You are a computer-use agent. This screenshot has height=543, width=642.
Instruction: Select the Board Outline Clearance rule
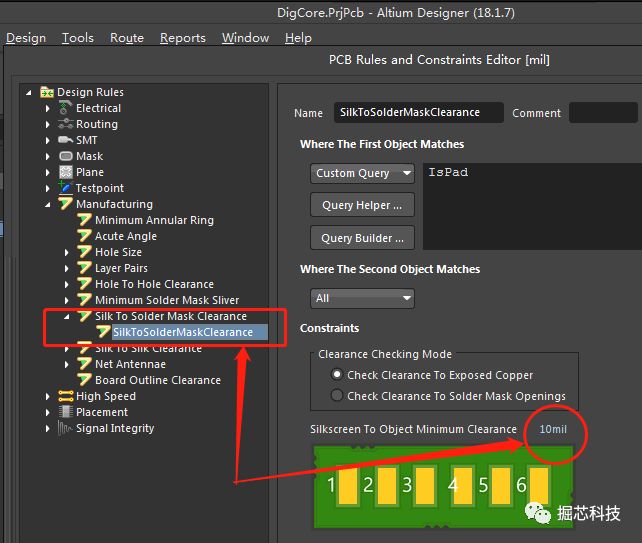pos(158,380)
